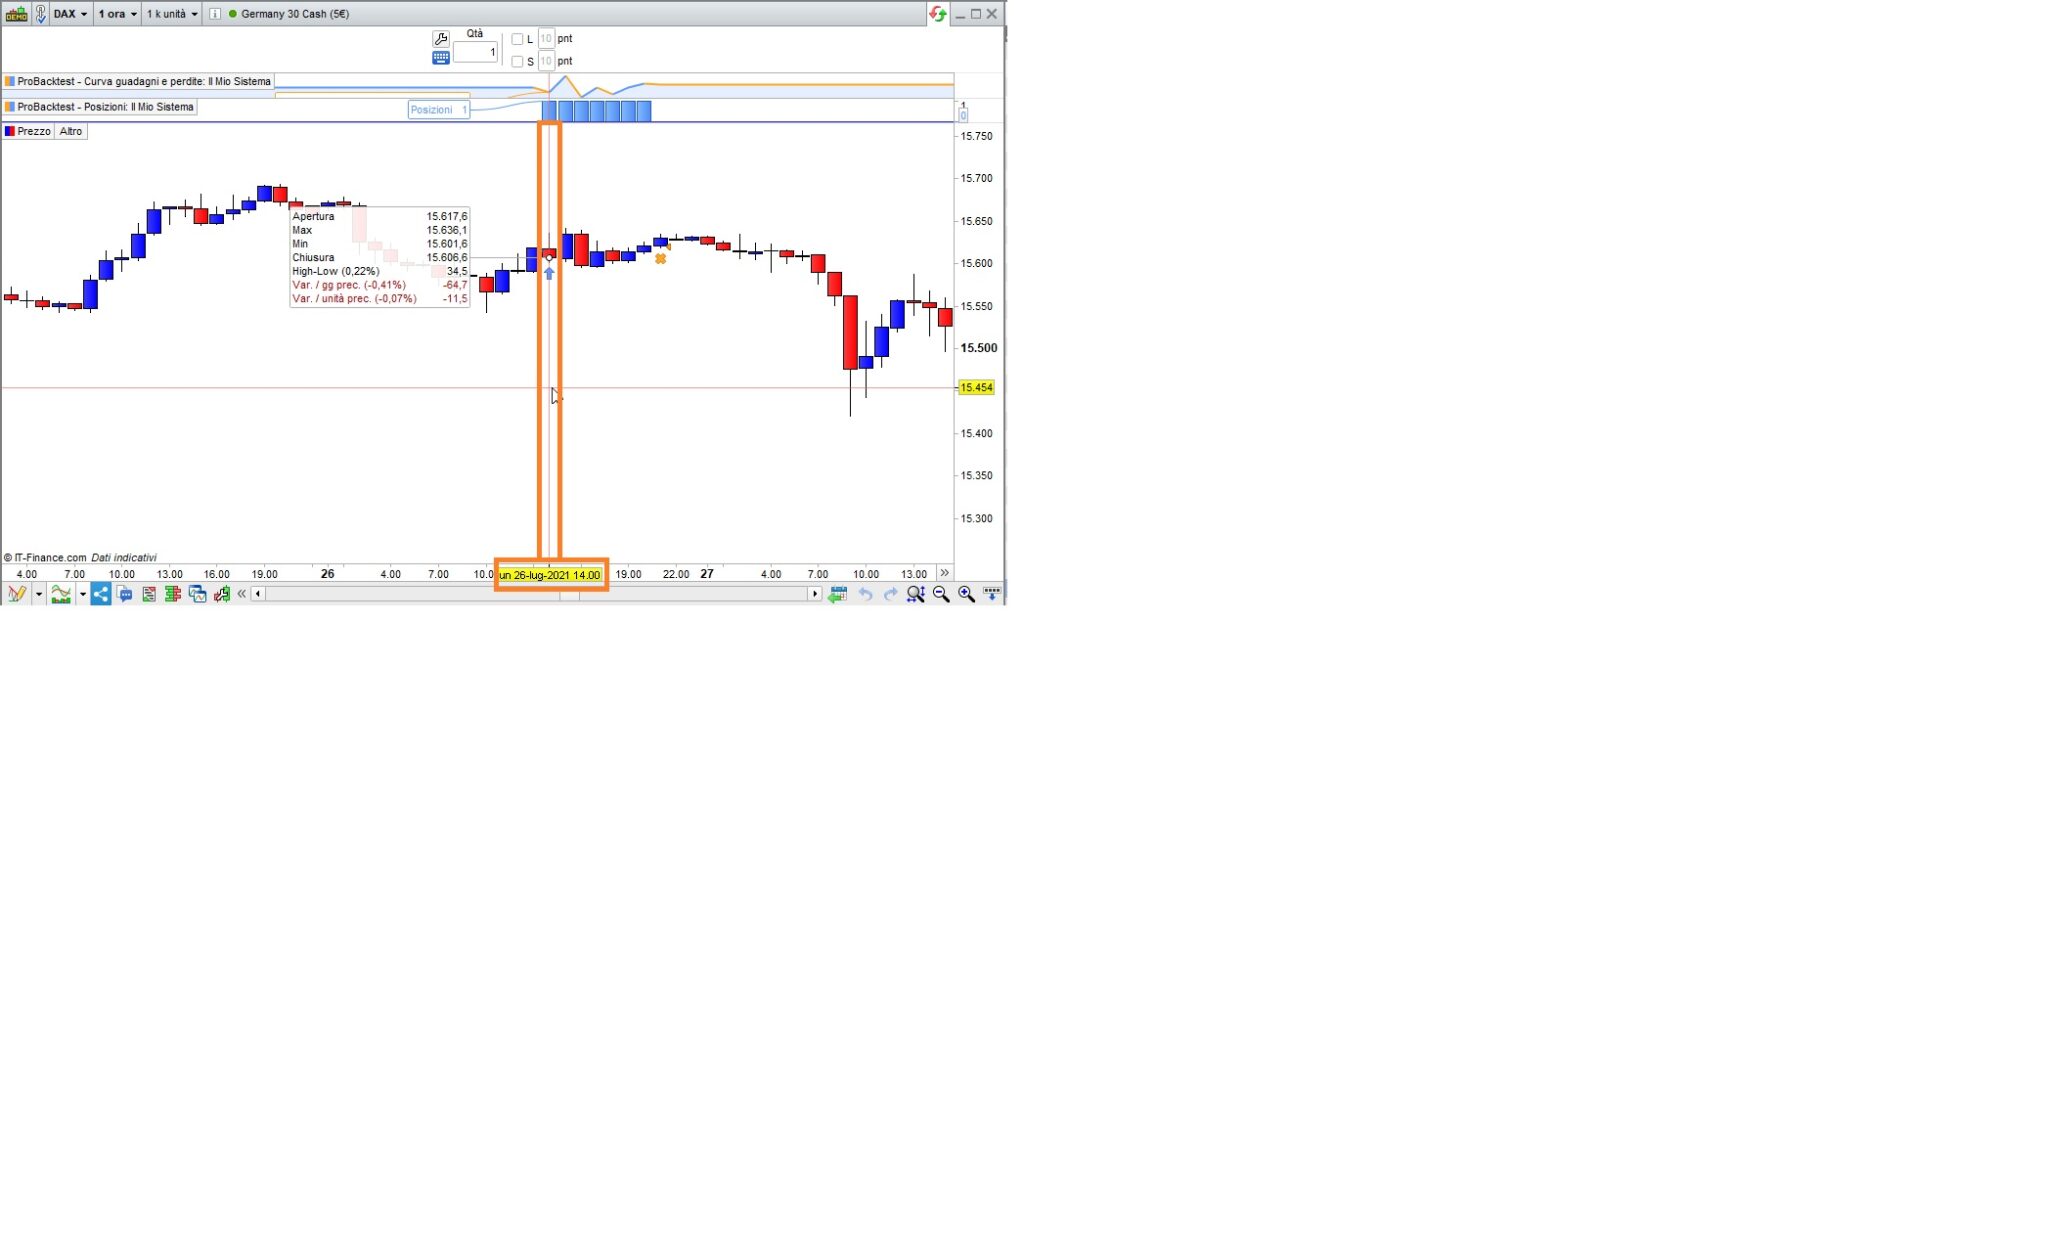This screenshot has width=2048, height=1246.
Task: Enable the L limit checkbox
Action: [x=517, y=39]
